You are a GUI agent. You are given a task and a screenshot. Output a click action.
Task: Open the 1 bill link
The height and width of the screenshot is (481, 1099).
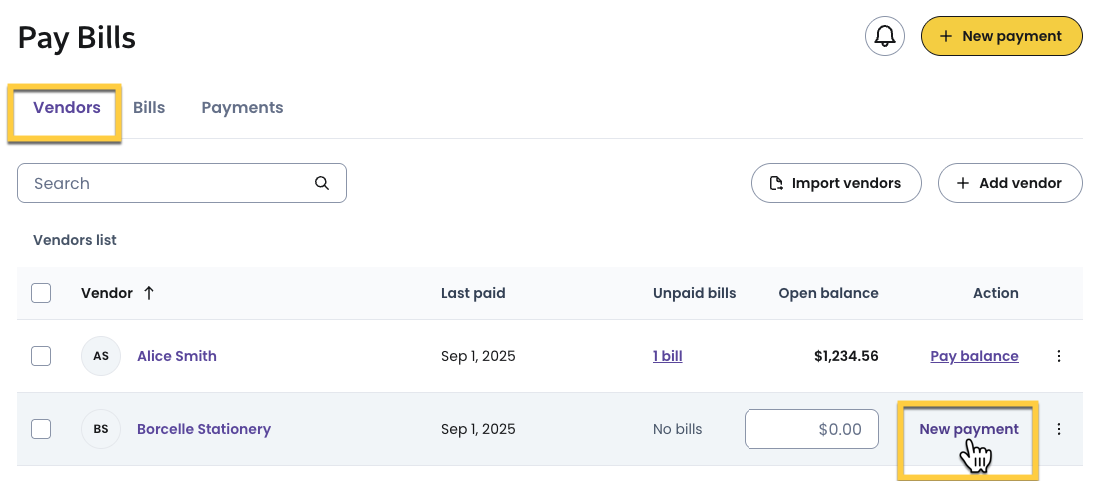pyautogui.click(x=667, y=356)
